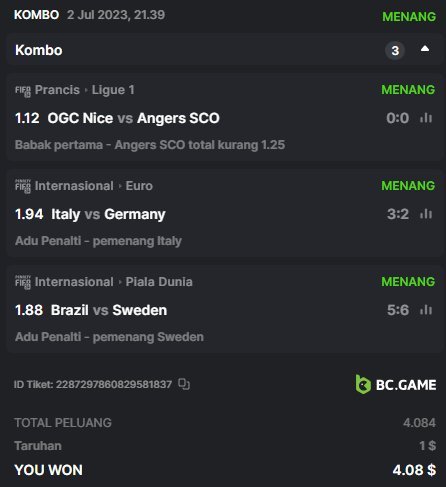Open Brazil vs Sweden match
Image resolution: width=446 pixels, height=487 pixels.
point(109,310)
